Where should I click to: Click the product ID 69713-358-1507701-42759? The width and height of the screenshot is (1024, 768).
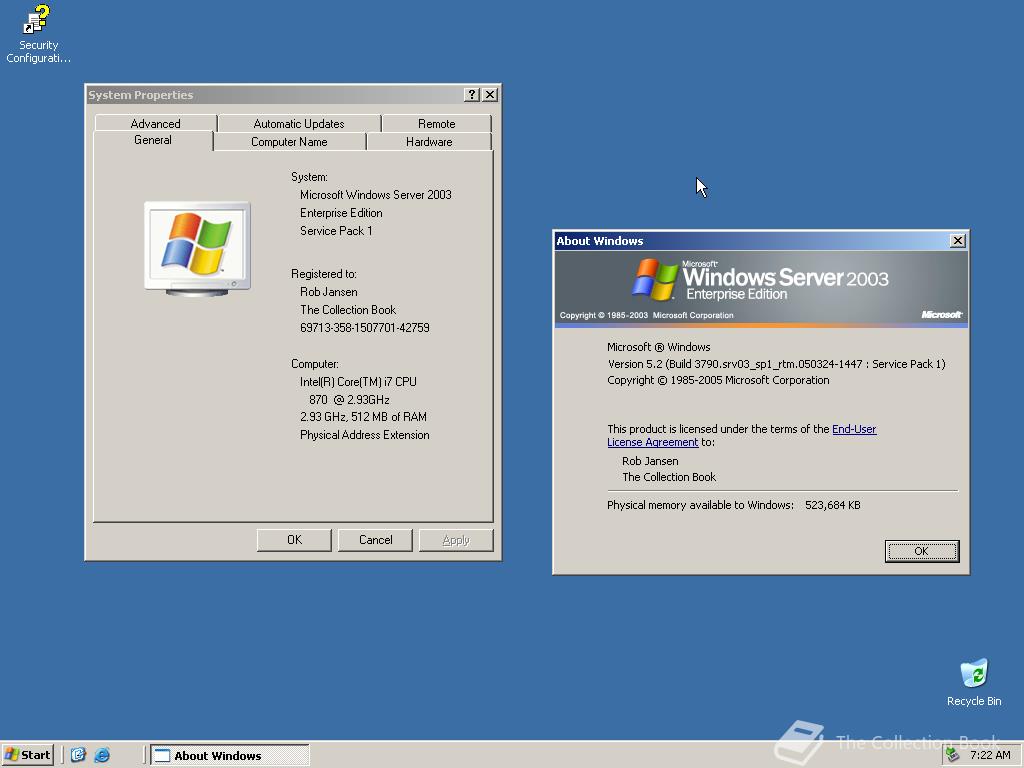(x=364, y=328)
